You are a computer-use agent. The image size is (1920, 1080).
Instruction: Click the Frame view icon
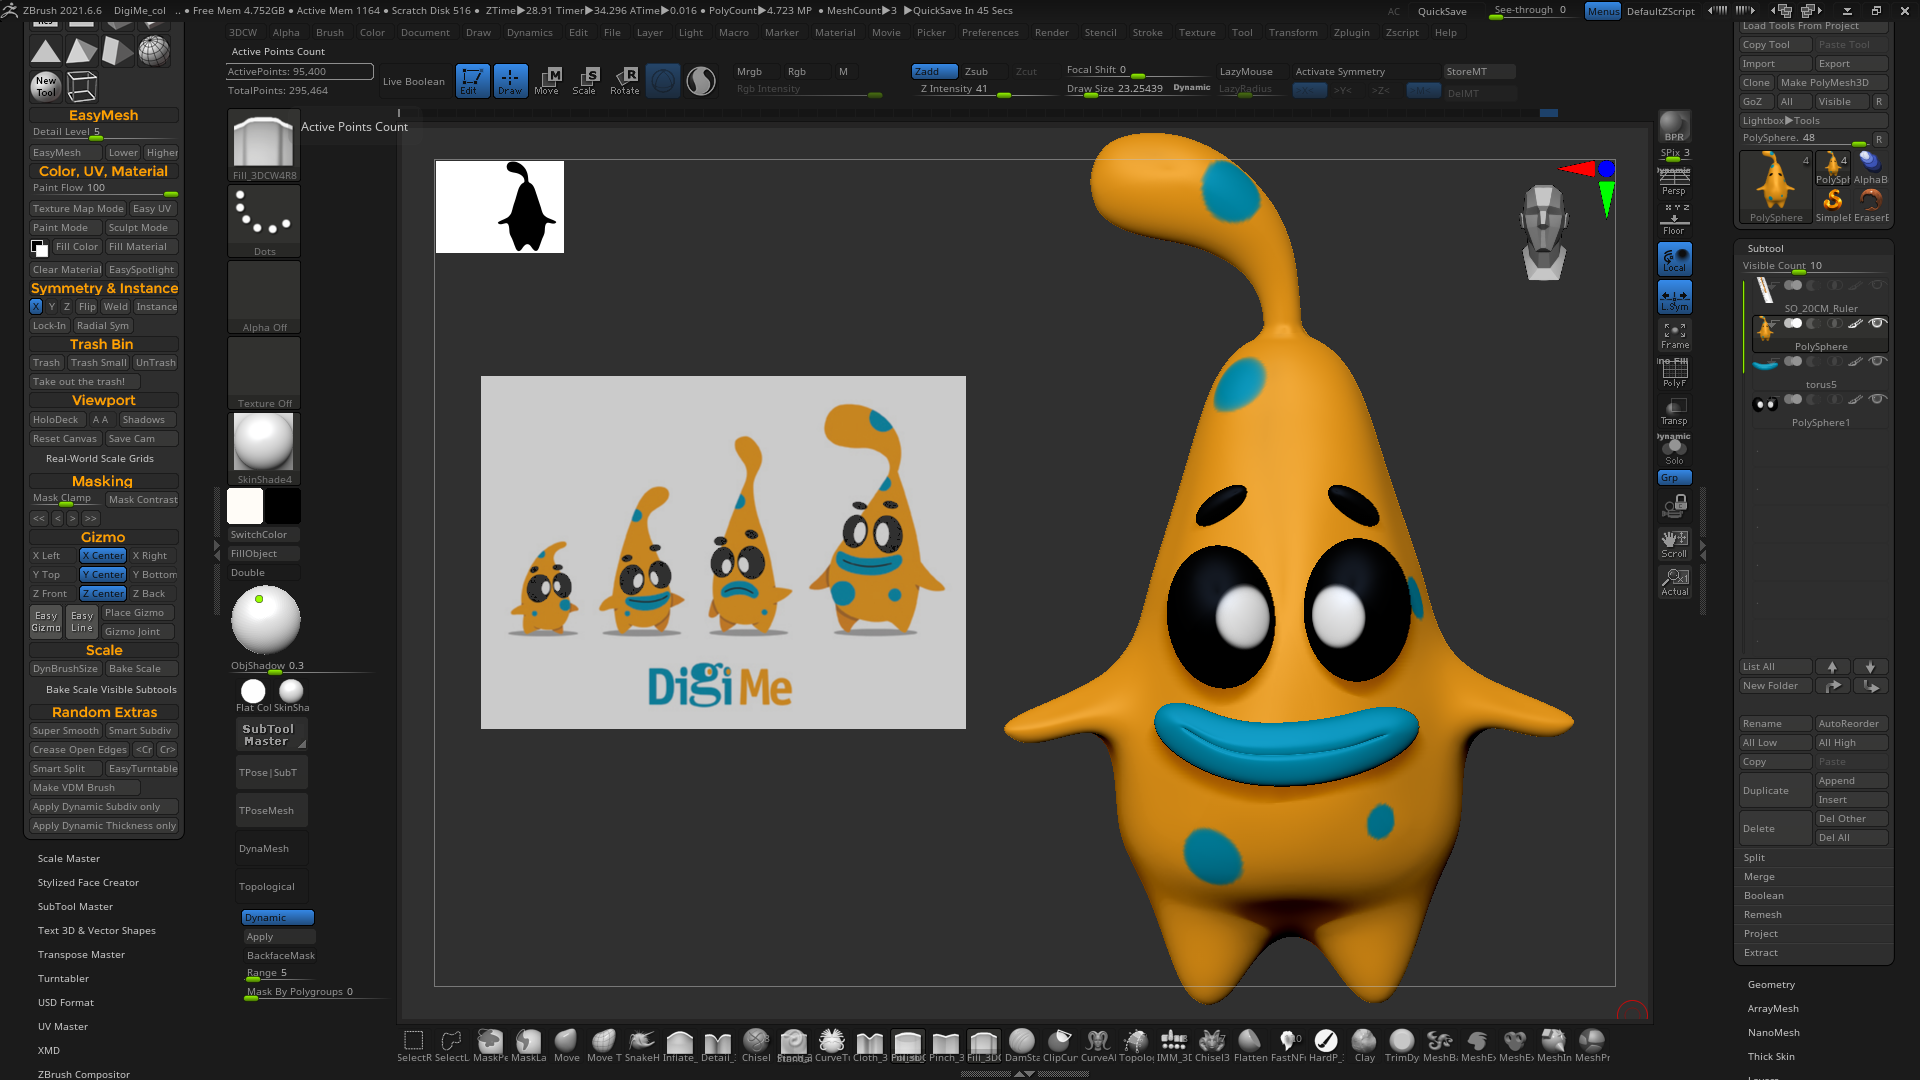[1674, 334]
